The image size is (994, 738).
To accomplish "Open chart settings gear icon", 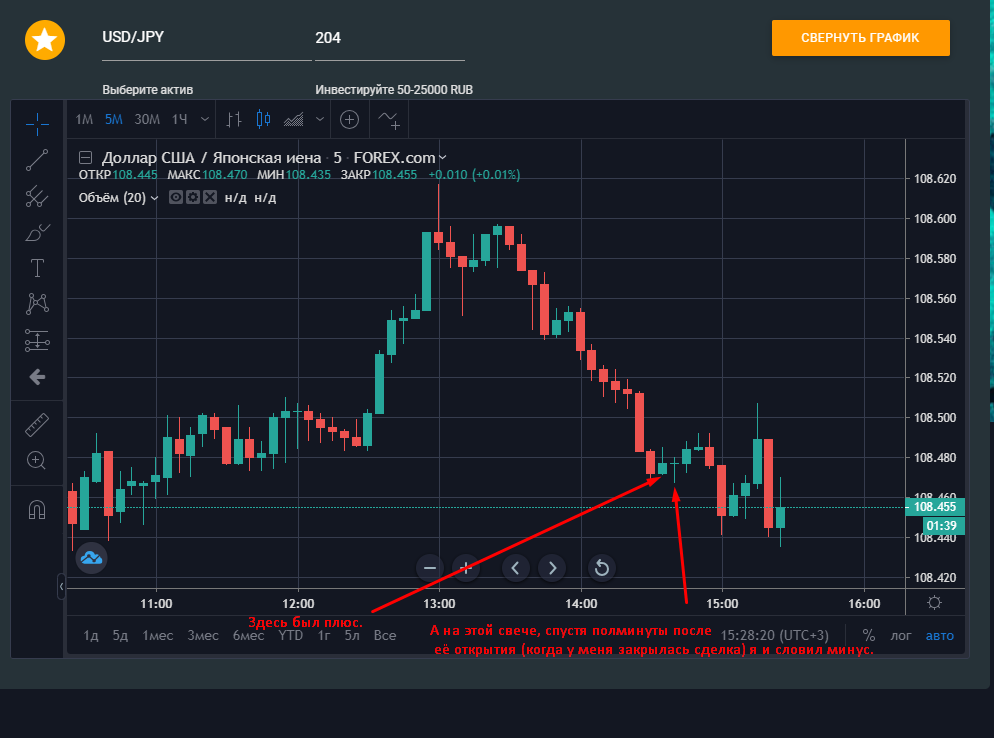I will (934, 602).
